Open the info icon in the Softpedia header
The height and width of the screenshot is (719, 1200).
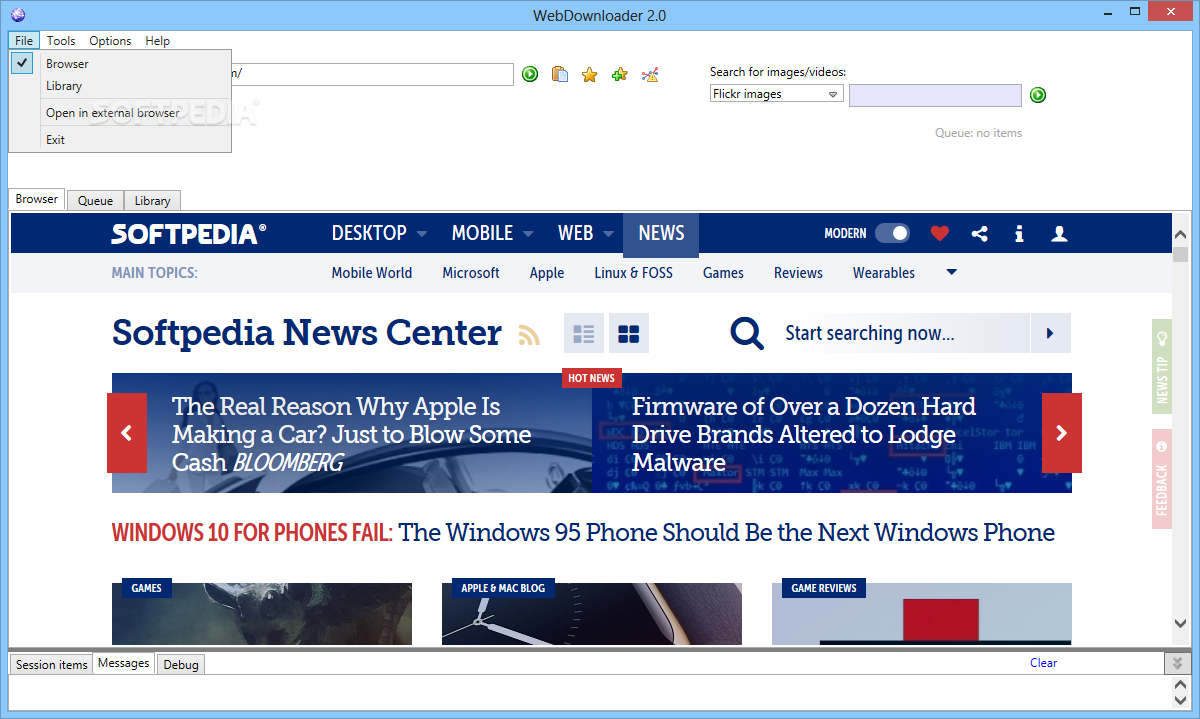1019,233
